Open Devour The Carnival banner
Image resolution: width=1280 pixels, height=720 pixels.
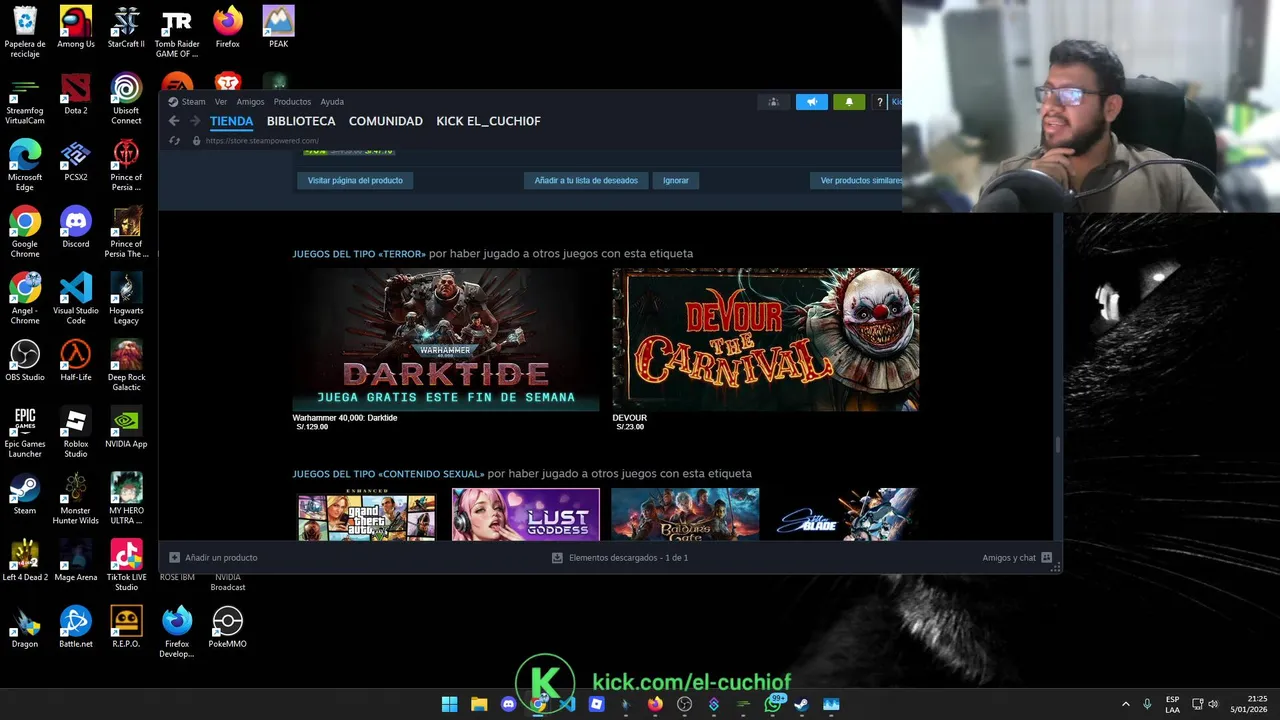766,339
